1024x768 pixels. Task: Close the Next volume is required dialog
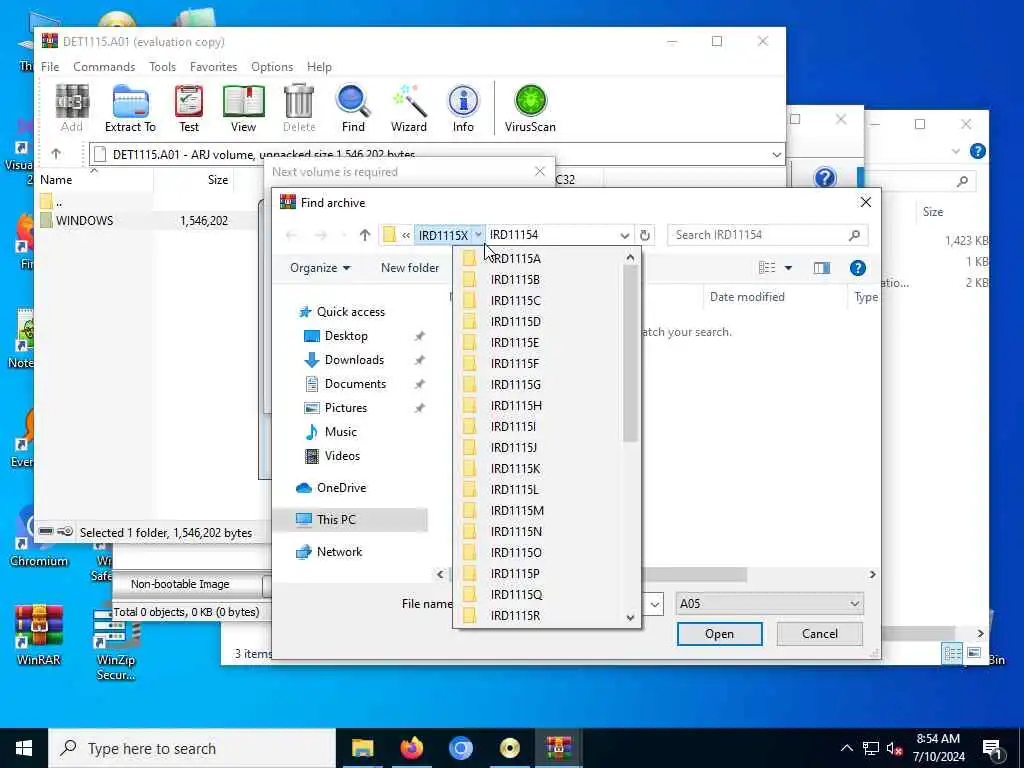[x=539, y=171]
